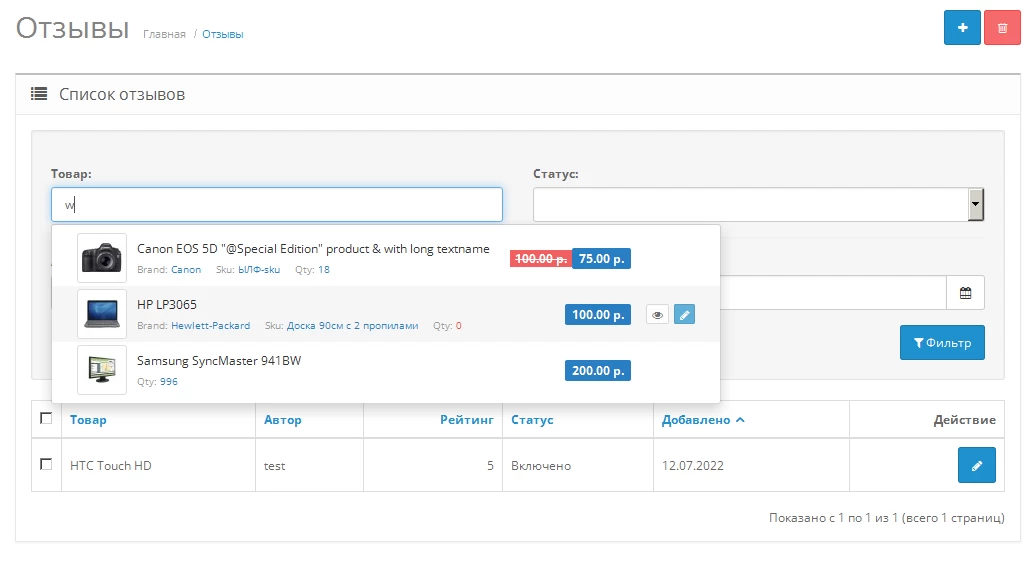The image size is (1035, 570).
Task: Select HP LP3065 suggestion
Action: pos(385,314)
